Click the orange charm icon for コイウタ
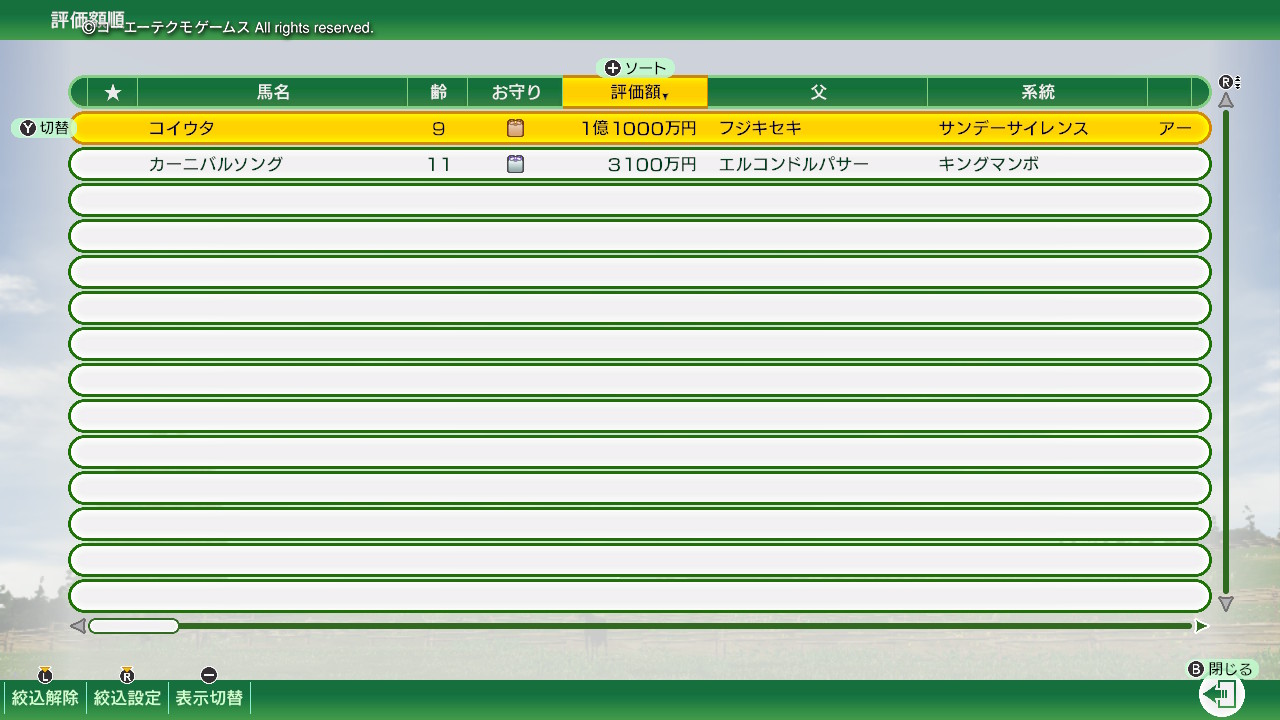 515,128
